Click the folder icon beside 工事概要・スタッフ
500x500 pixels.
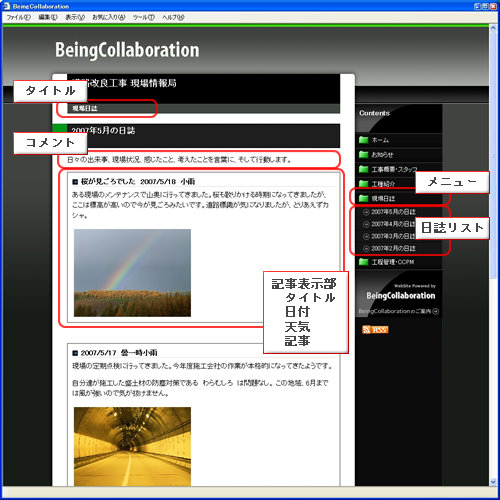click(364, 169)
